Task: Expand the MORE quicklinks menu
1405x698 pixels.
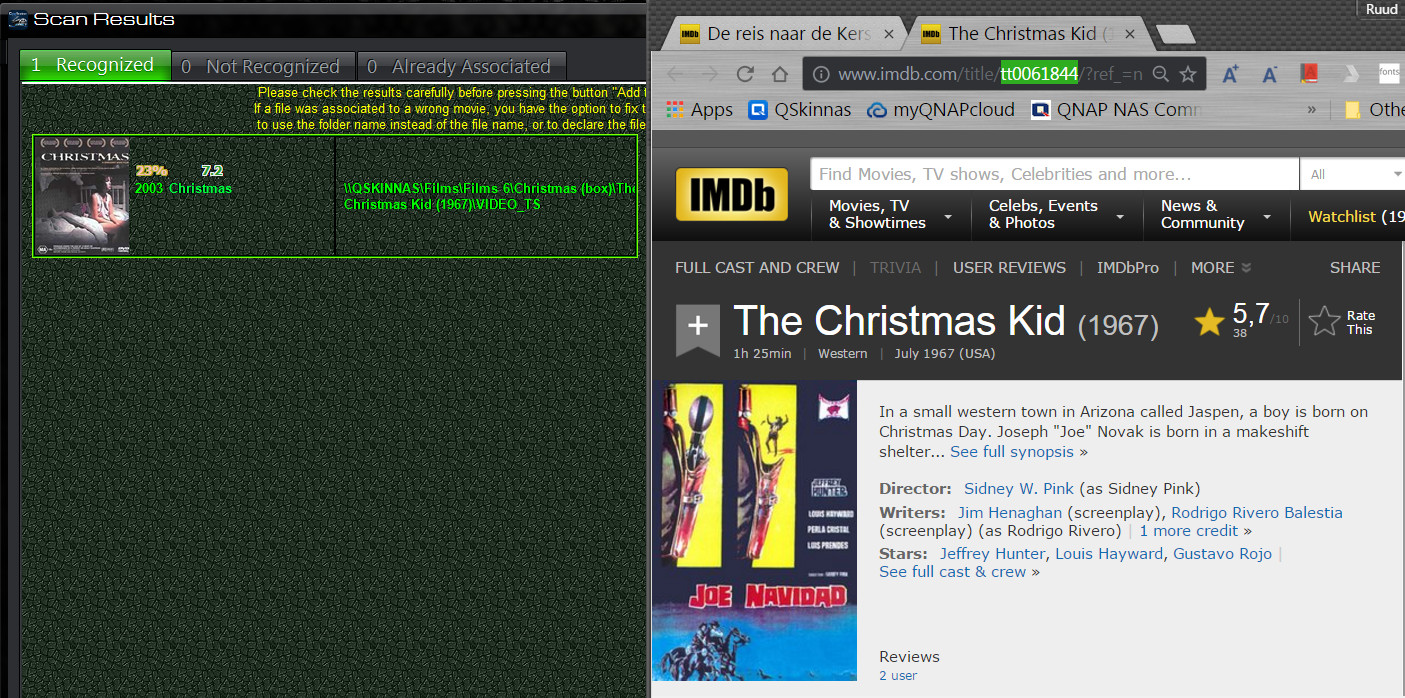Action: tap(1221, 267)
